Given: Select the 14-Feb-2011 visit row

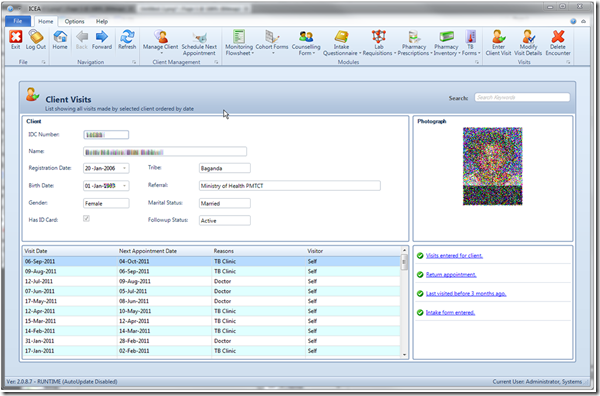Looking at the screenshot, I should pyautogui.click(x=212, y=331).
